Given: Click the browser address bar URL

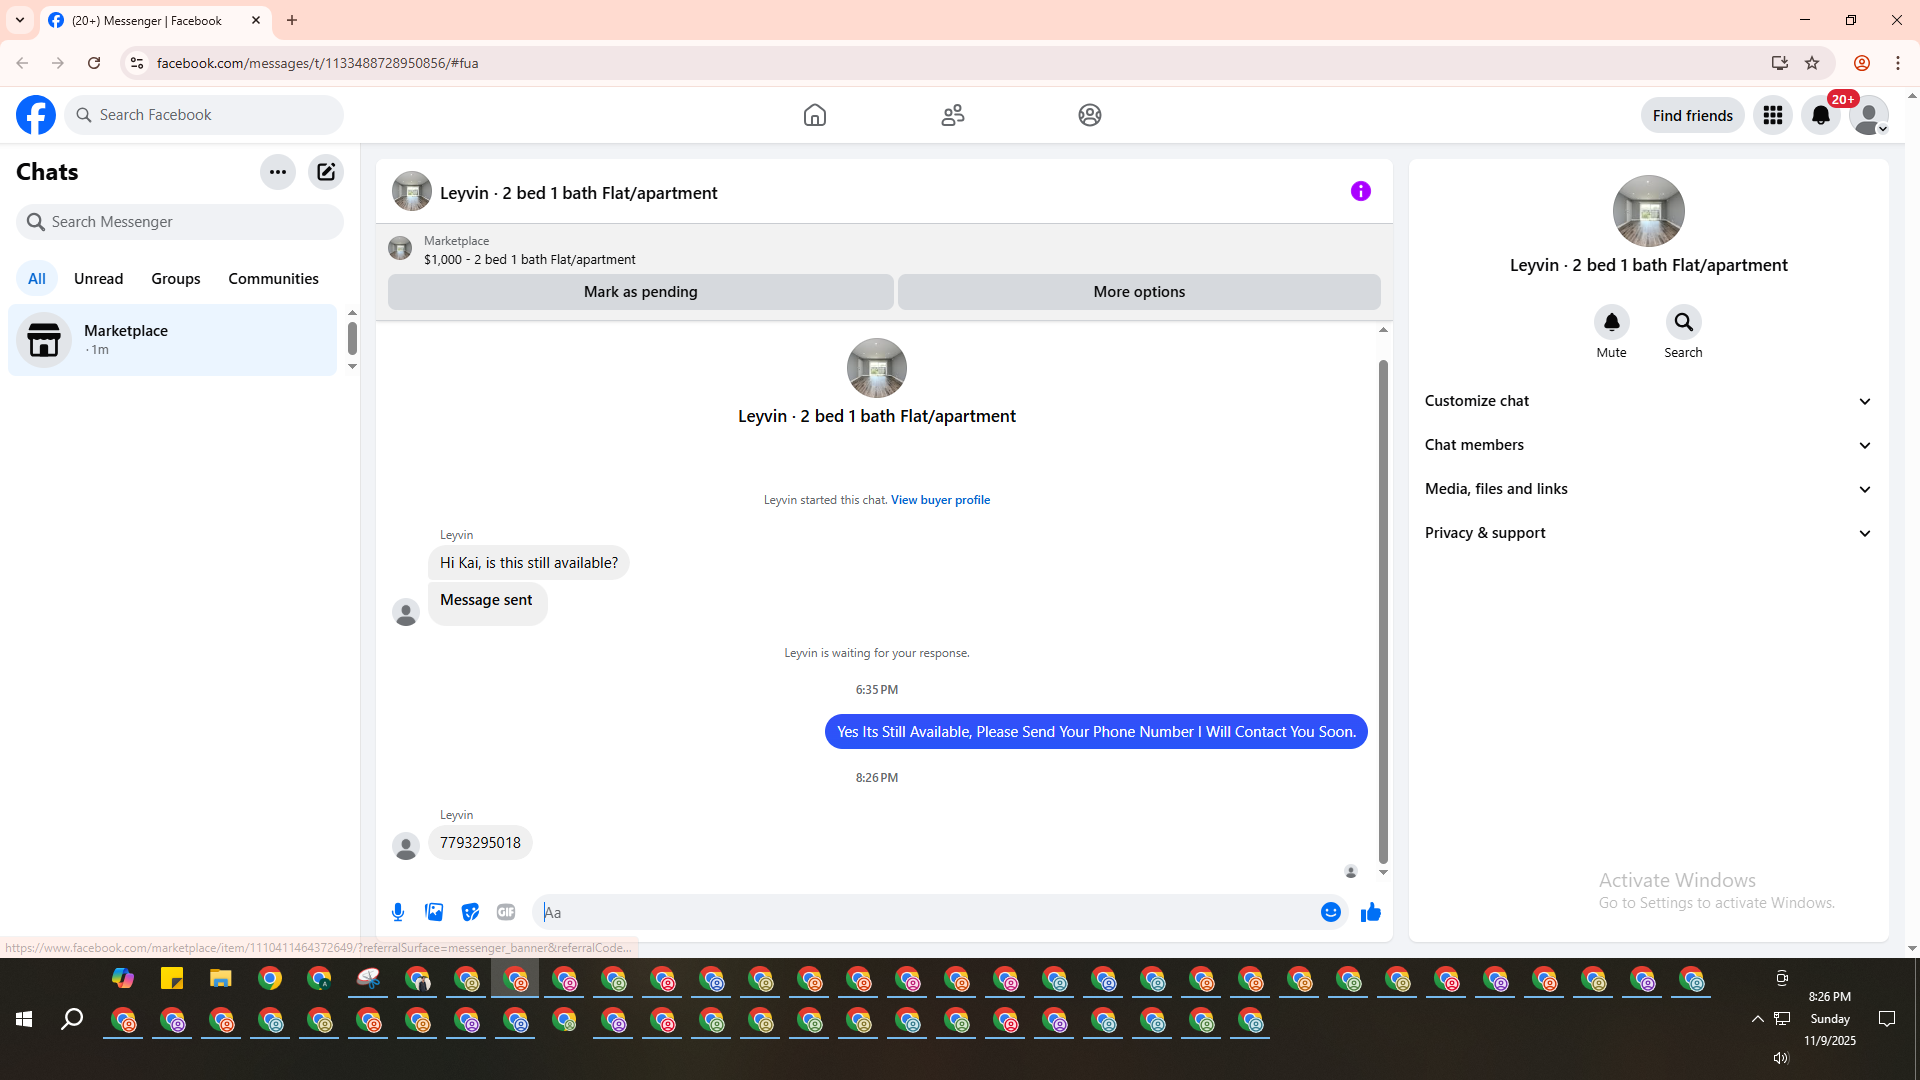Looking at the screenshot, I should pyautogui.click(x=318, y=63).
